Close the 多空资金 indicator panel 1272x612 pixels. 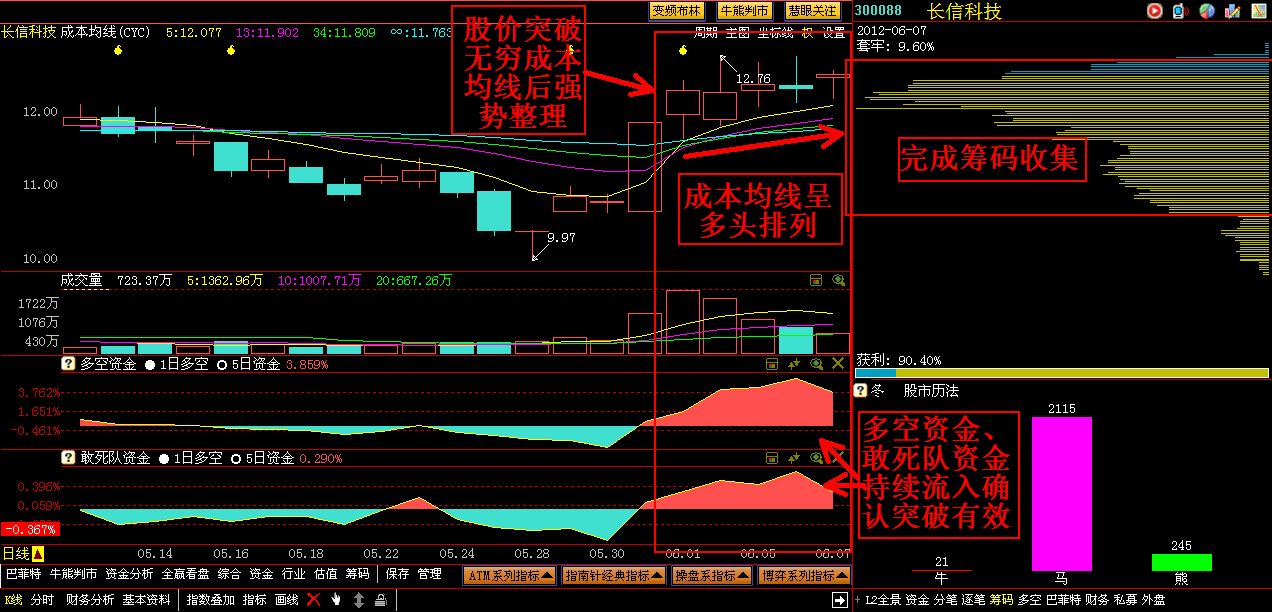pos(838,364)
